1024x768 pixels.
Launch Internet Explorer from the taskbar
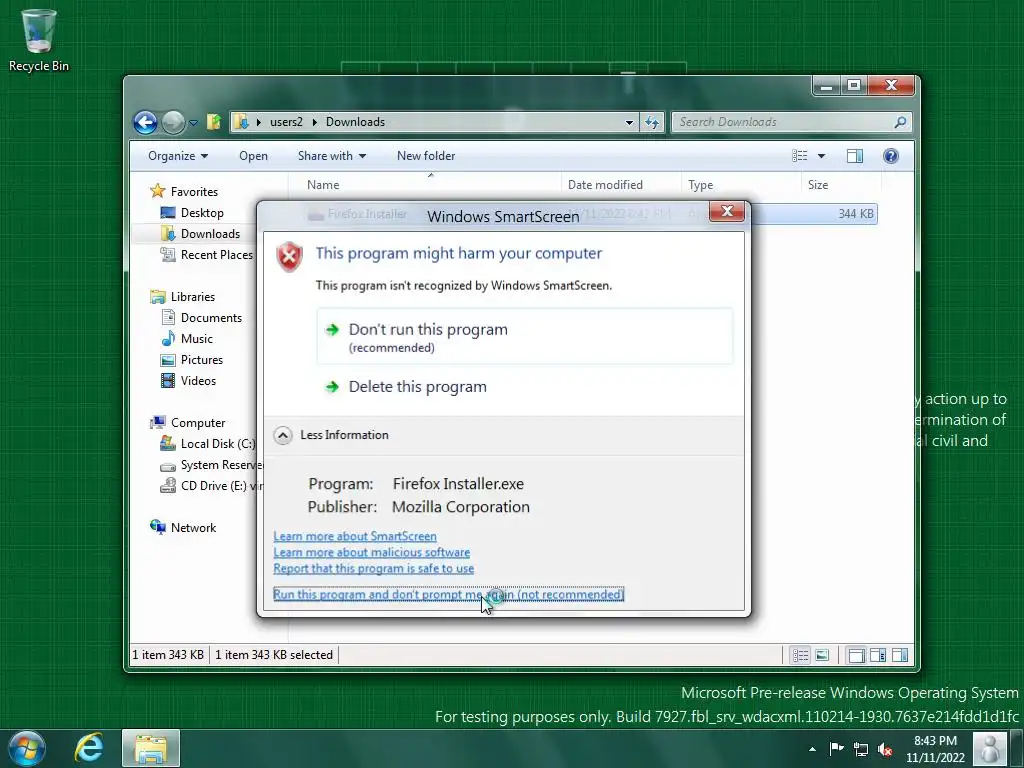click(x=89, y=748)
